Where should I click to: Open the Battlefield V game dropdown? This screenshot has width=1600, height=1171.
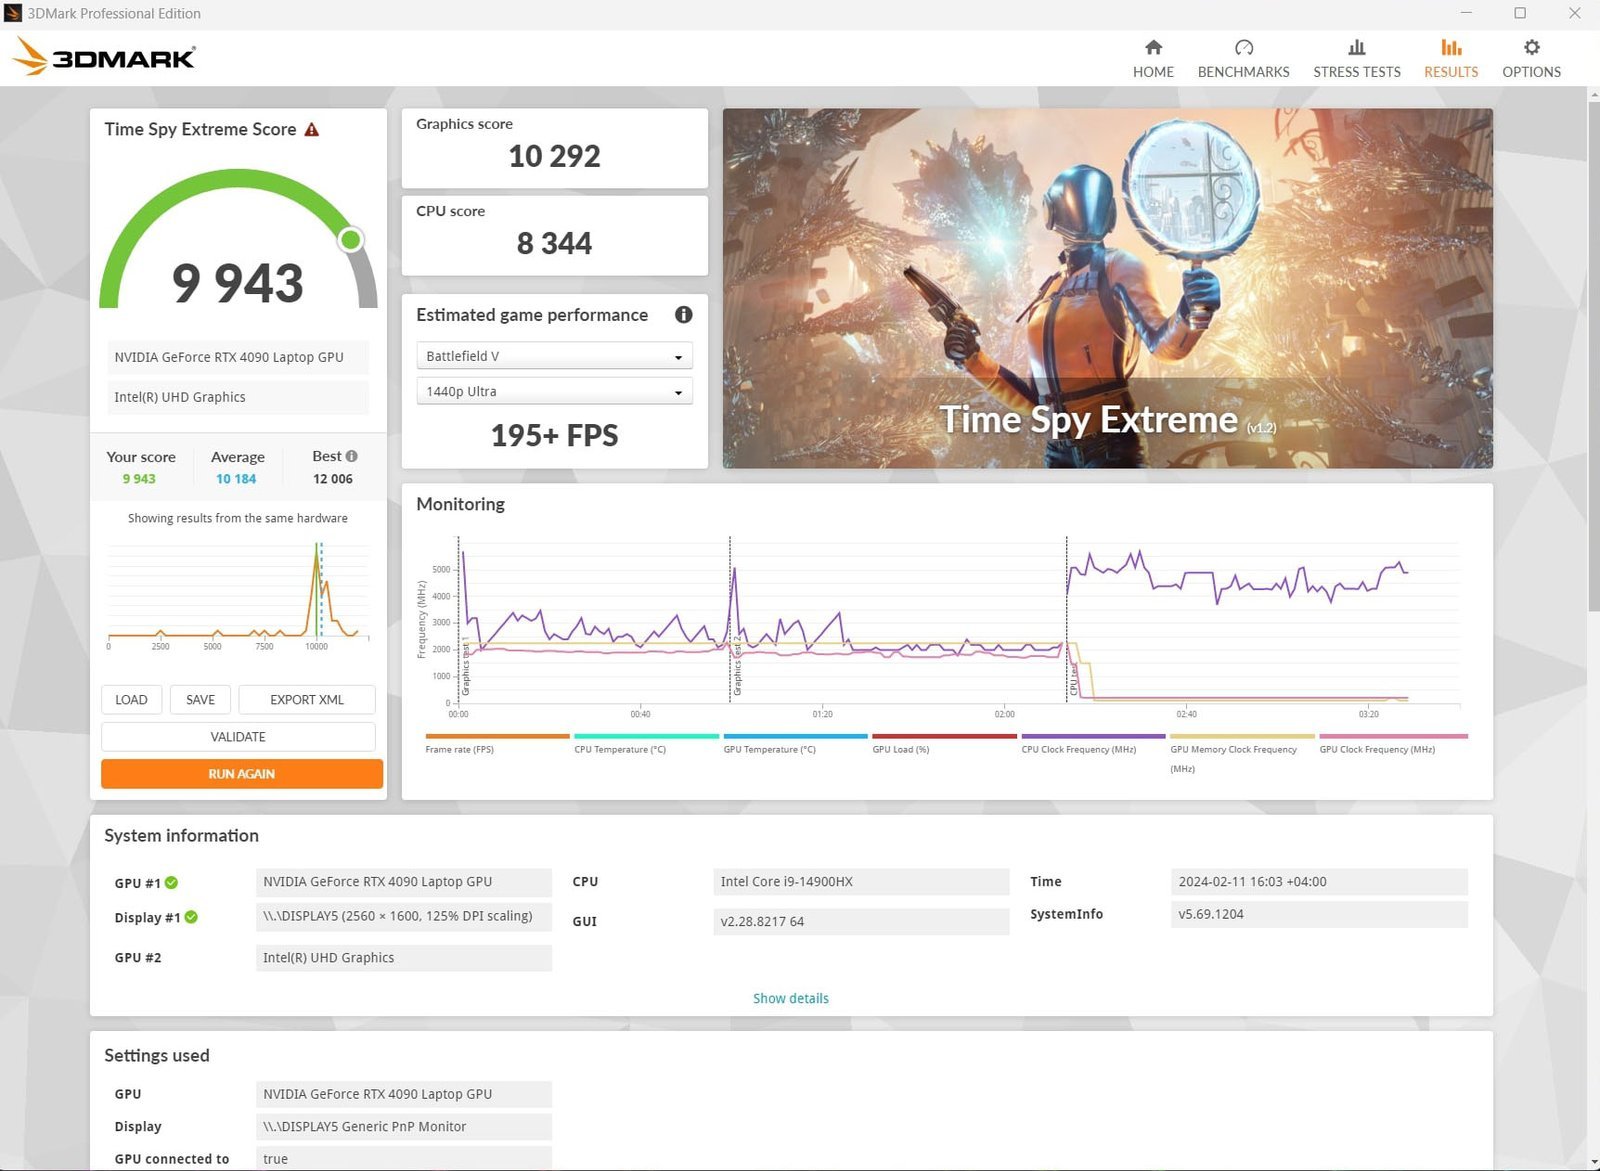[x=554, y=356]
